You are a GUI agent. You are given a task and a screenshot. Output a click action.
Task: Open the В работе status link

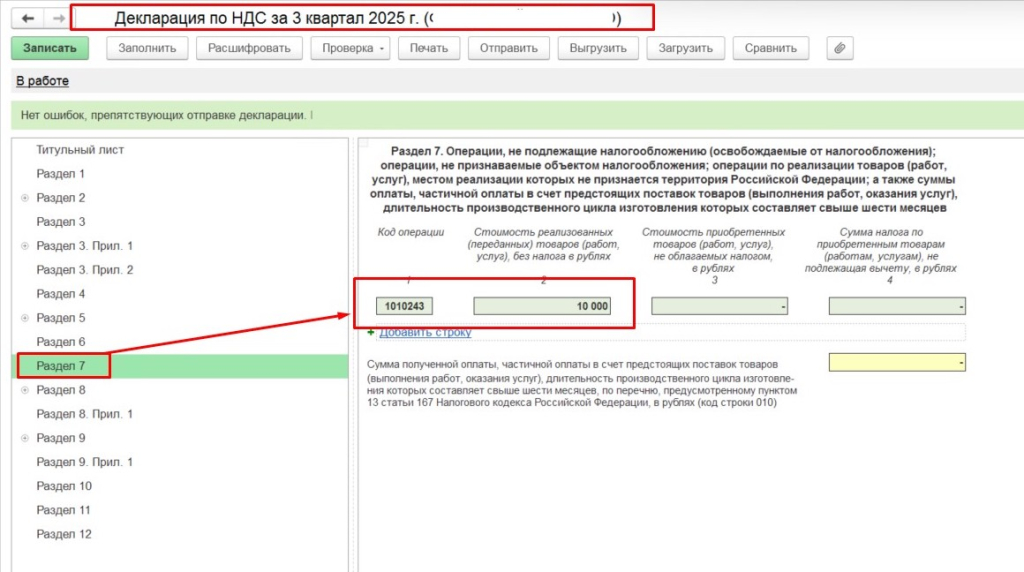[x=42, y=81]
